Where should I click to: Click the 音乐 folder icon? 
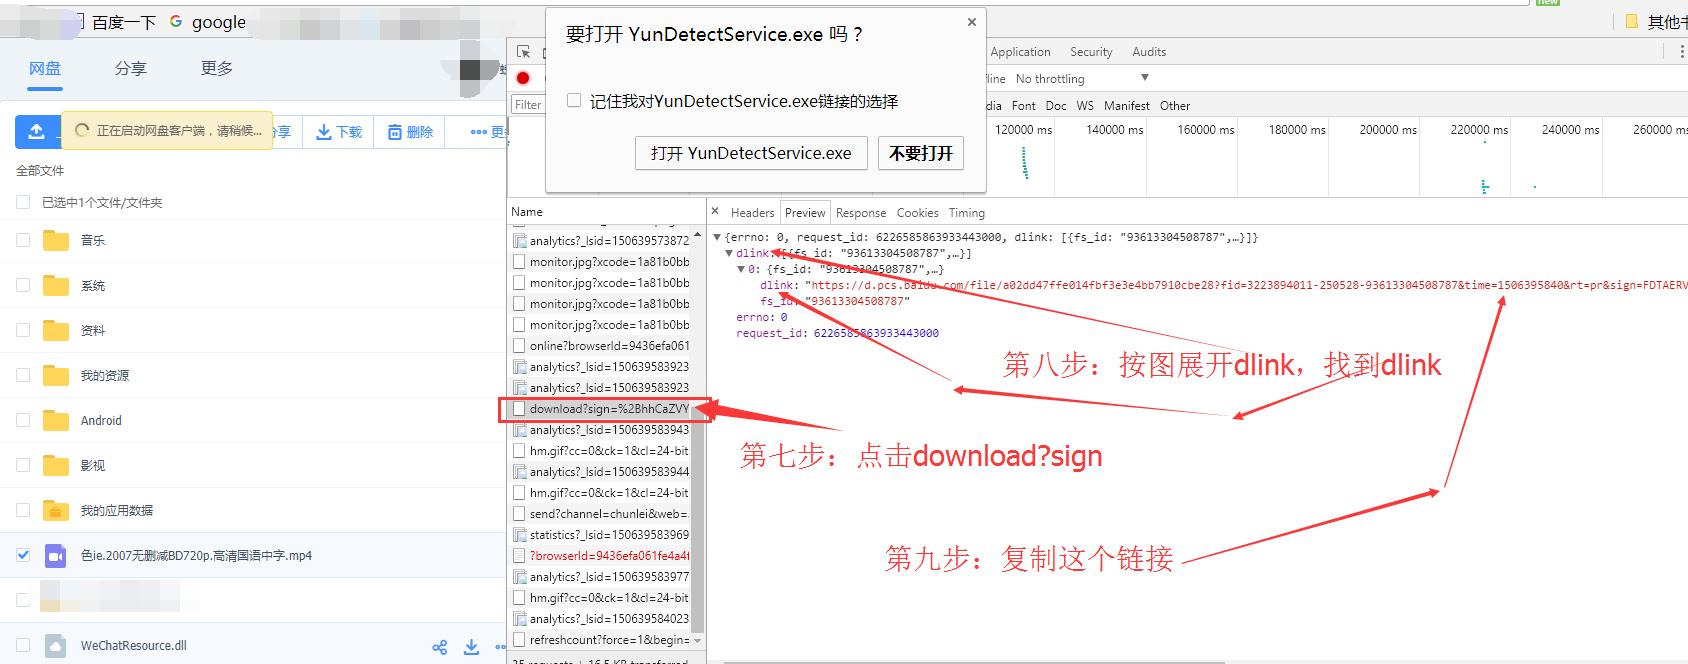(x=56, y=240)
